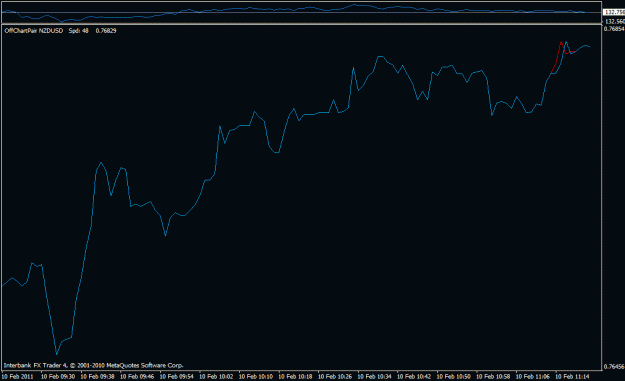The image size is (625, 381).
Task: Click the highlighted 132.790 price tag
Action: [614, 12]
